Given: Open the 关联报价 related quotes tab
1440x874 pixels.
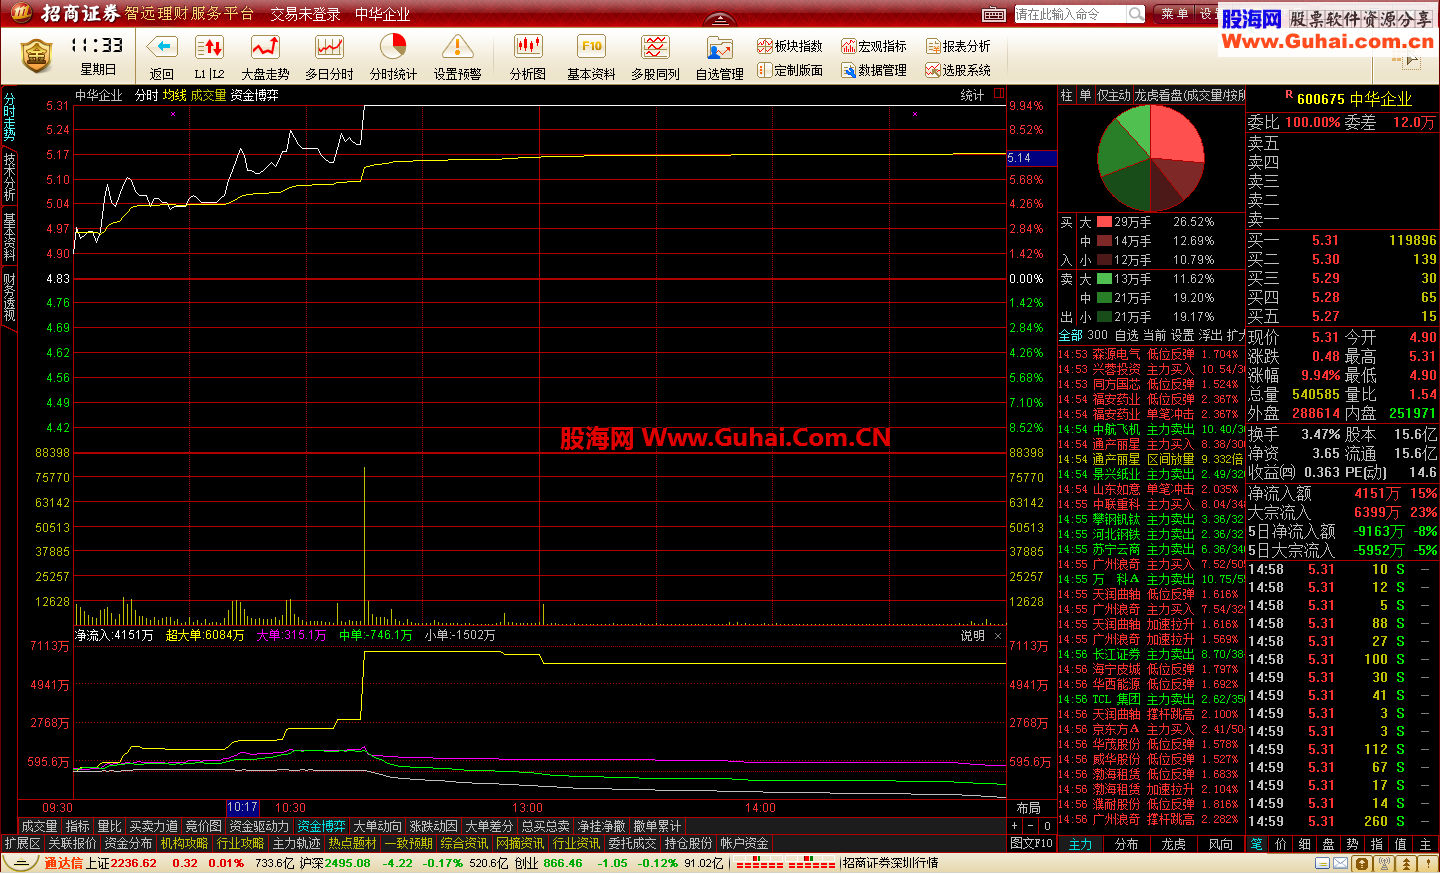Looking at the screenshot, I should click(72, 844).
